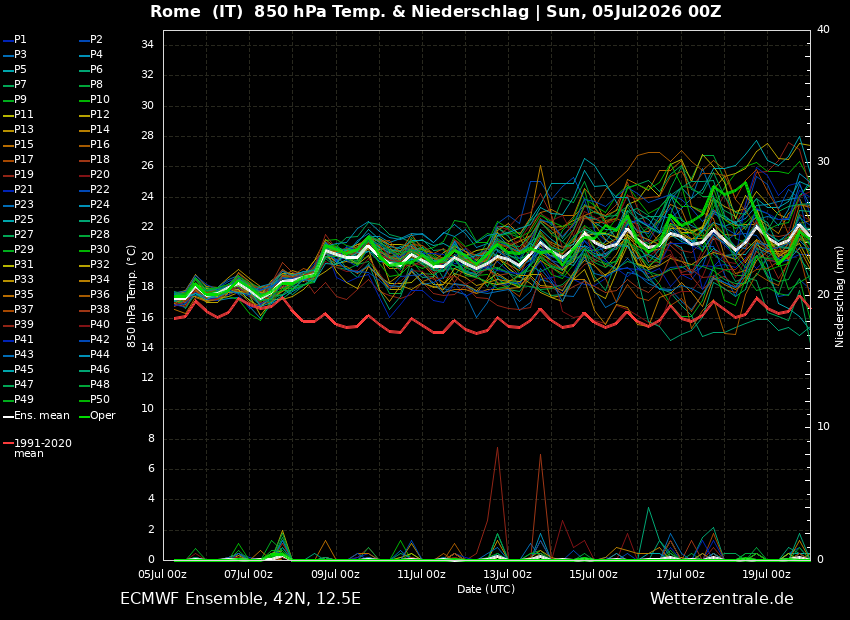This screenshot has height=620, width=850.
Task: Click the Wetterzentrale.de text
Action: (722, 599)
